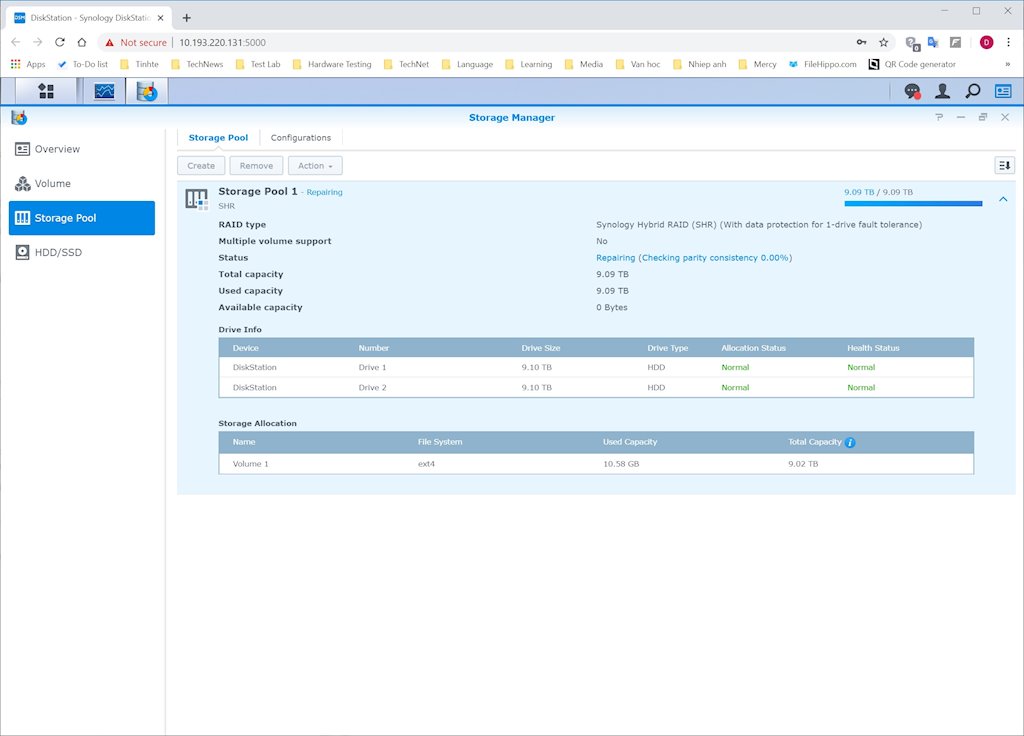This screenshot has height=736, width=1024.
Task: Collapse the Storage Pool 1 details
Action: 1003,199
